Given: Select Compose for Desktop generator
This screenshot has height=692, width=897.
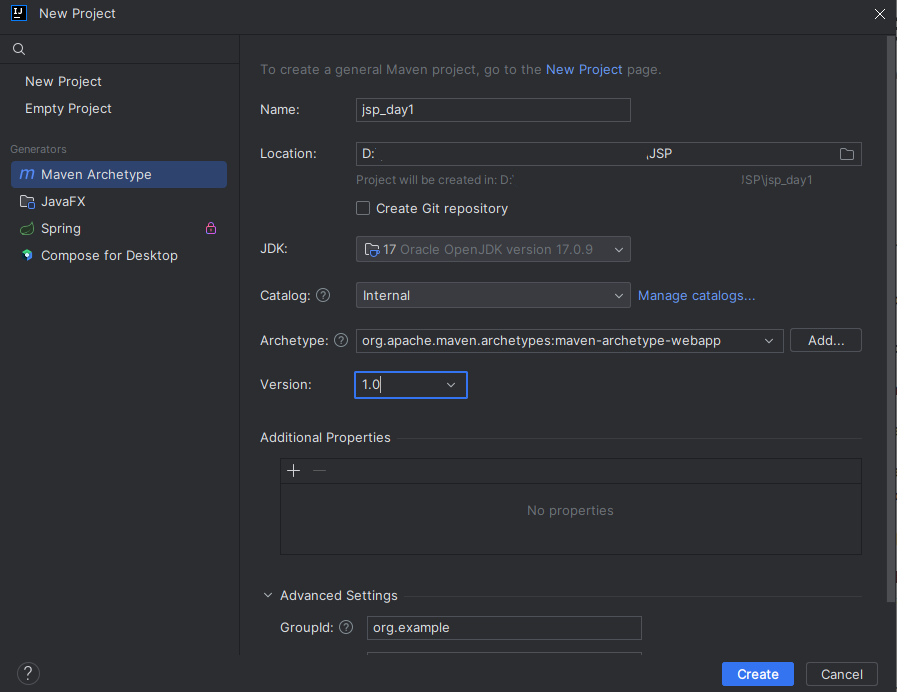Looking at the screenshot, I should tap(119, 256).
